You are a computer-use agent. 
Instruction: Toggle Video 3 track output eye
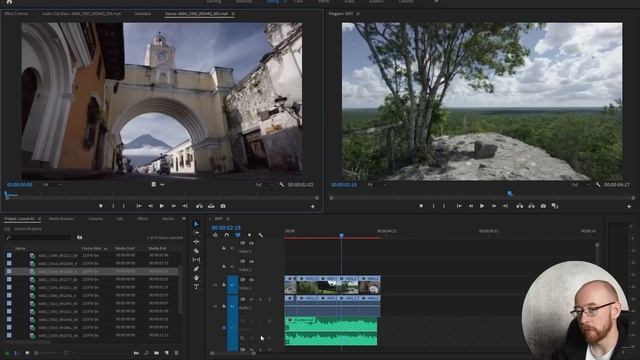pos(251,243)
